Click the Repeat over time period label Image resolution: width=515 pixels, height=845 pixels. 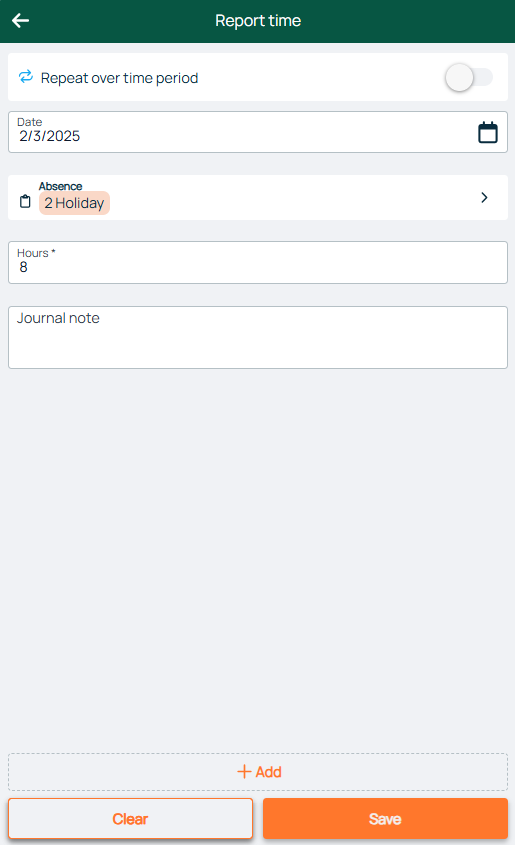point(120,78)
